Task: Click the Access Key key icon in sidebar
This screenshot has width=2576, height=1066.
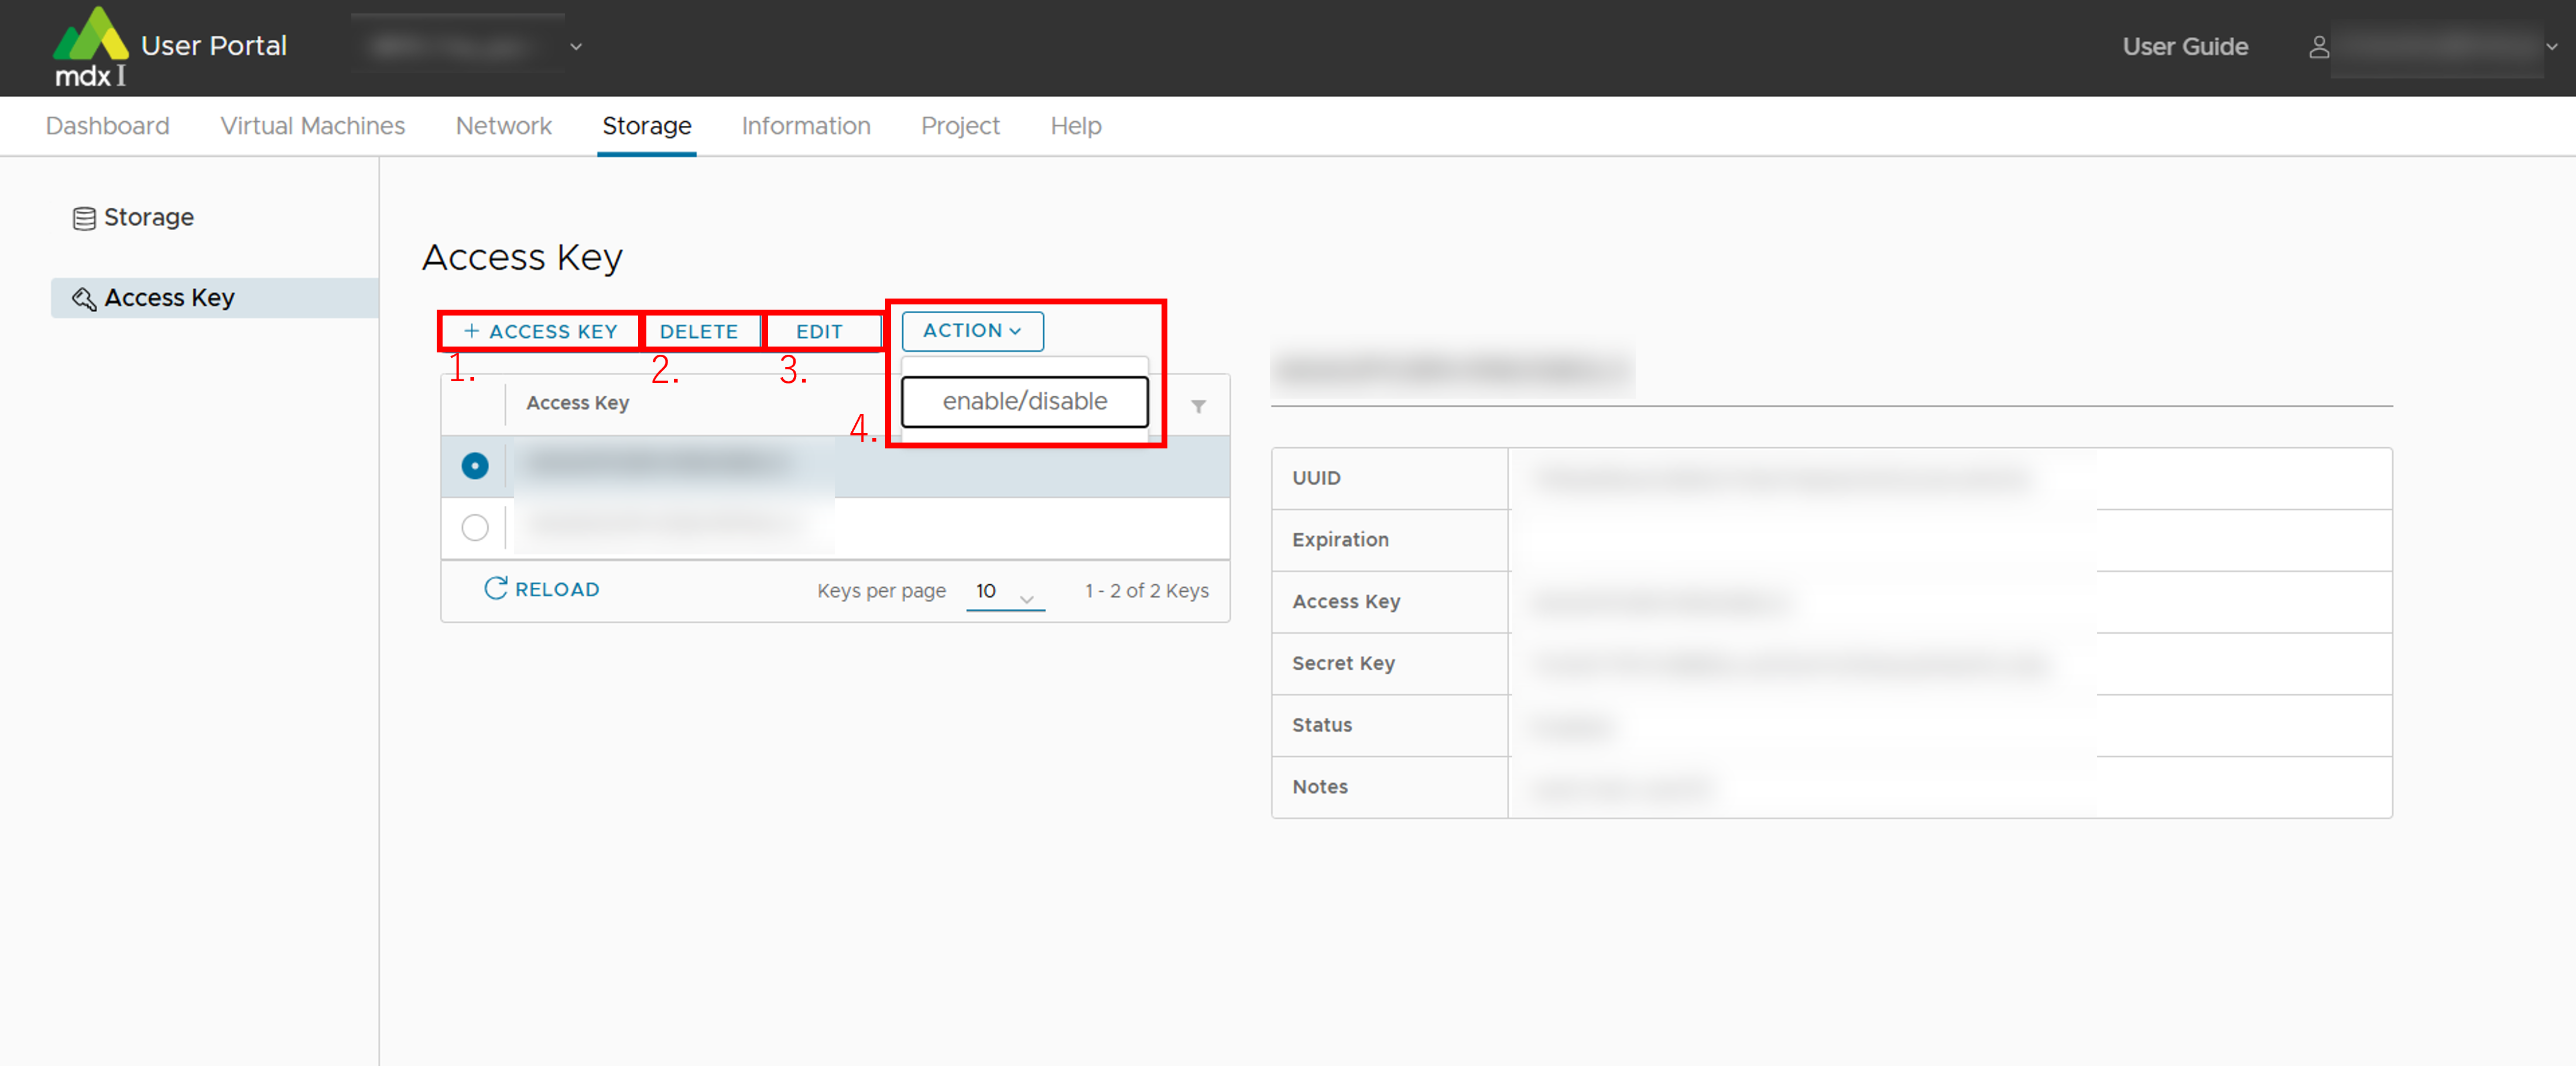Action: click(84, 298)
